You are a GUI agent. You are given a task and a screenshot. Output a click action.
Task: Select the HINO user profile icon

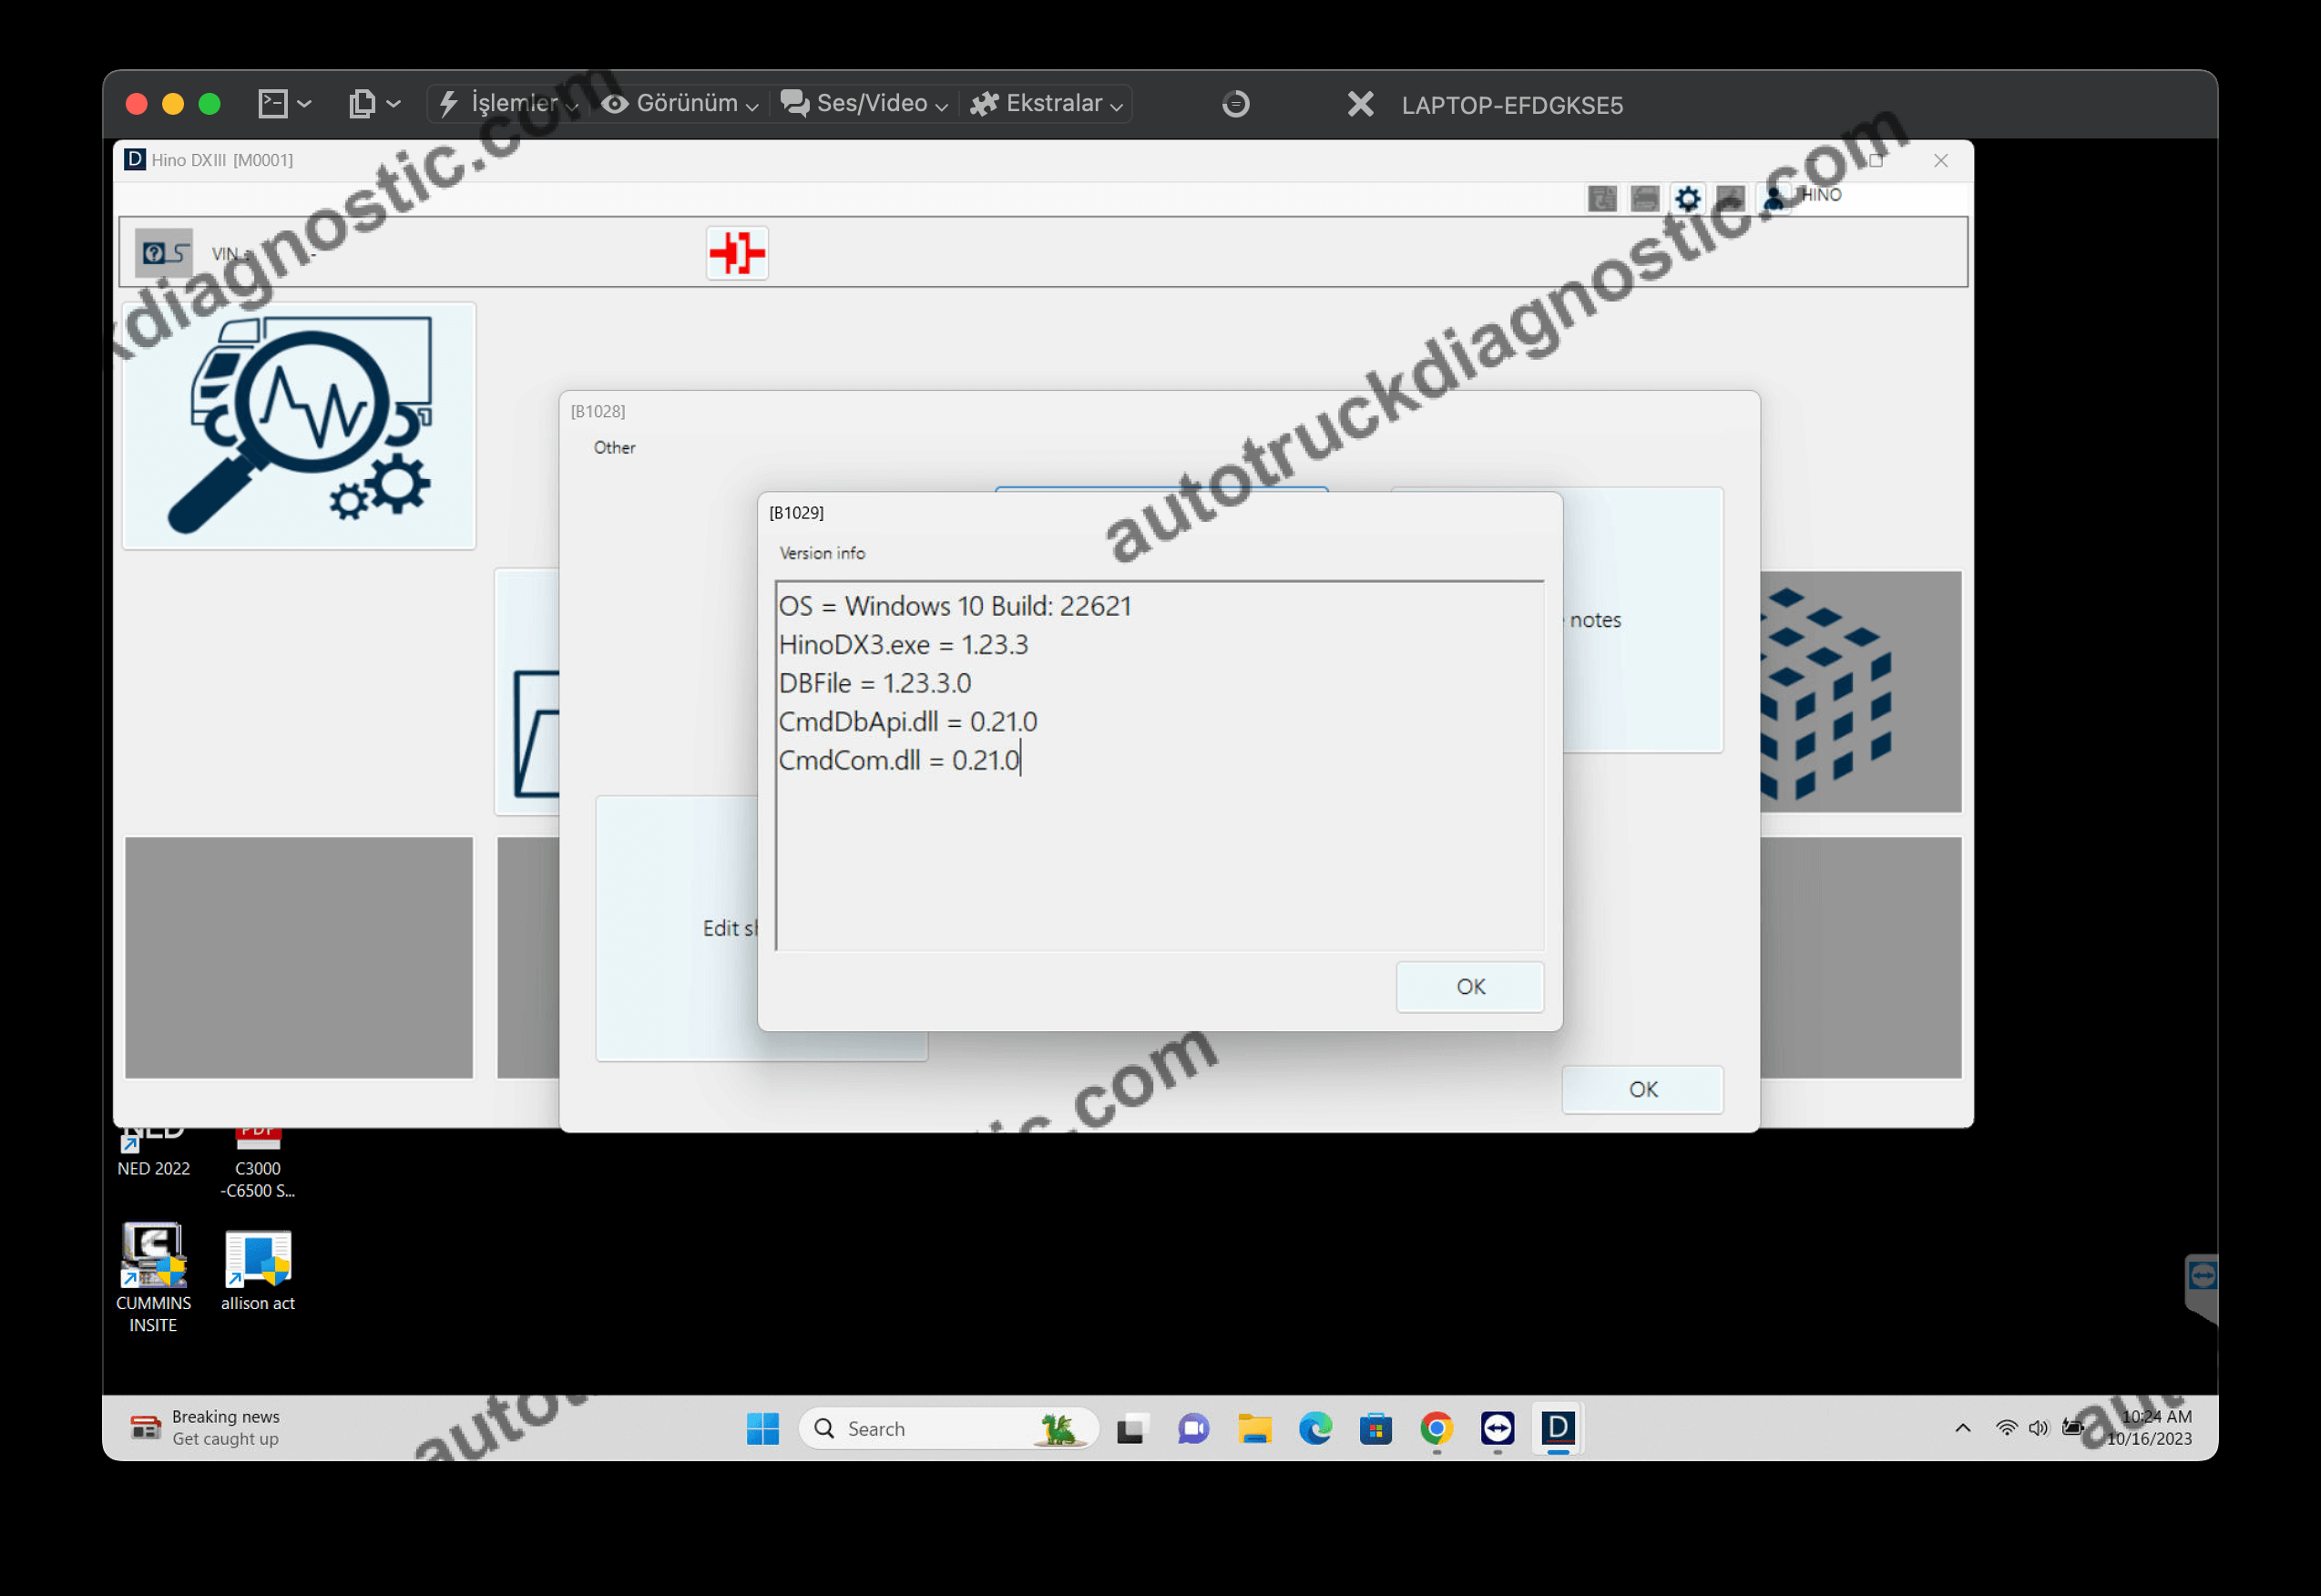1774,198
